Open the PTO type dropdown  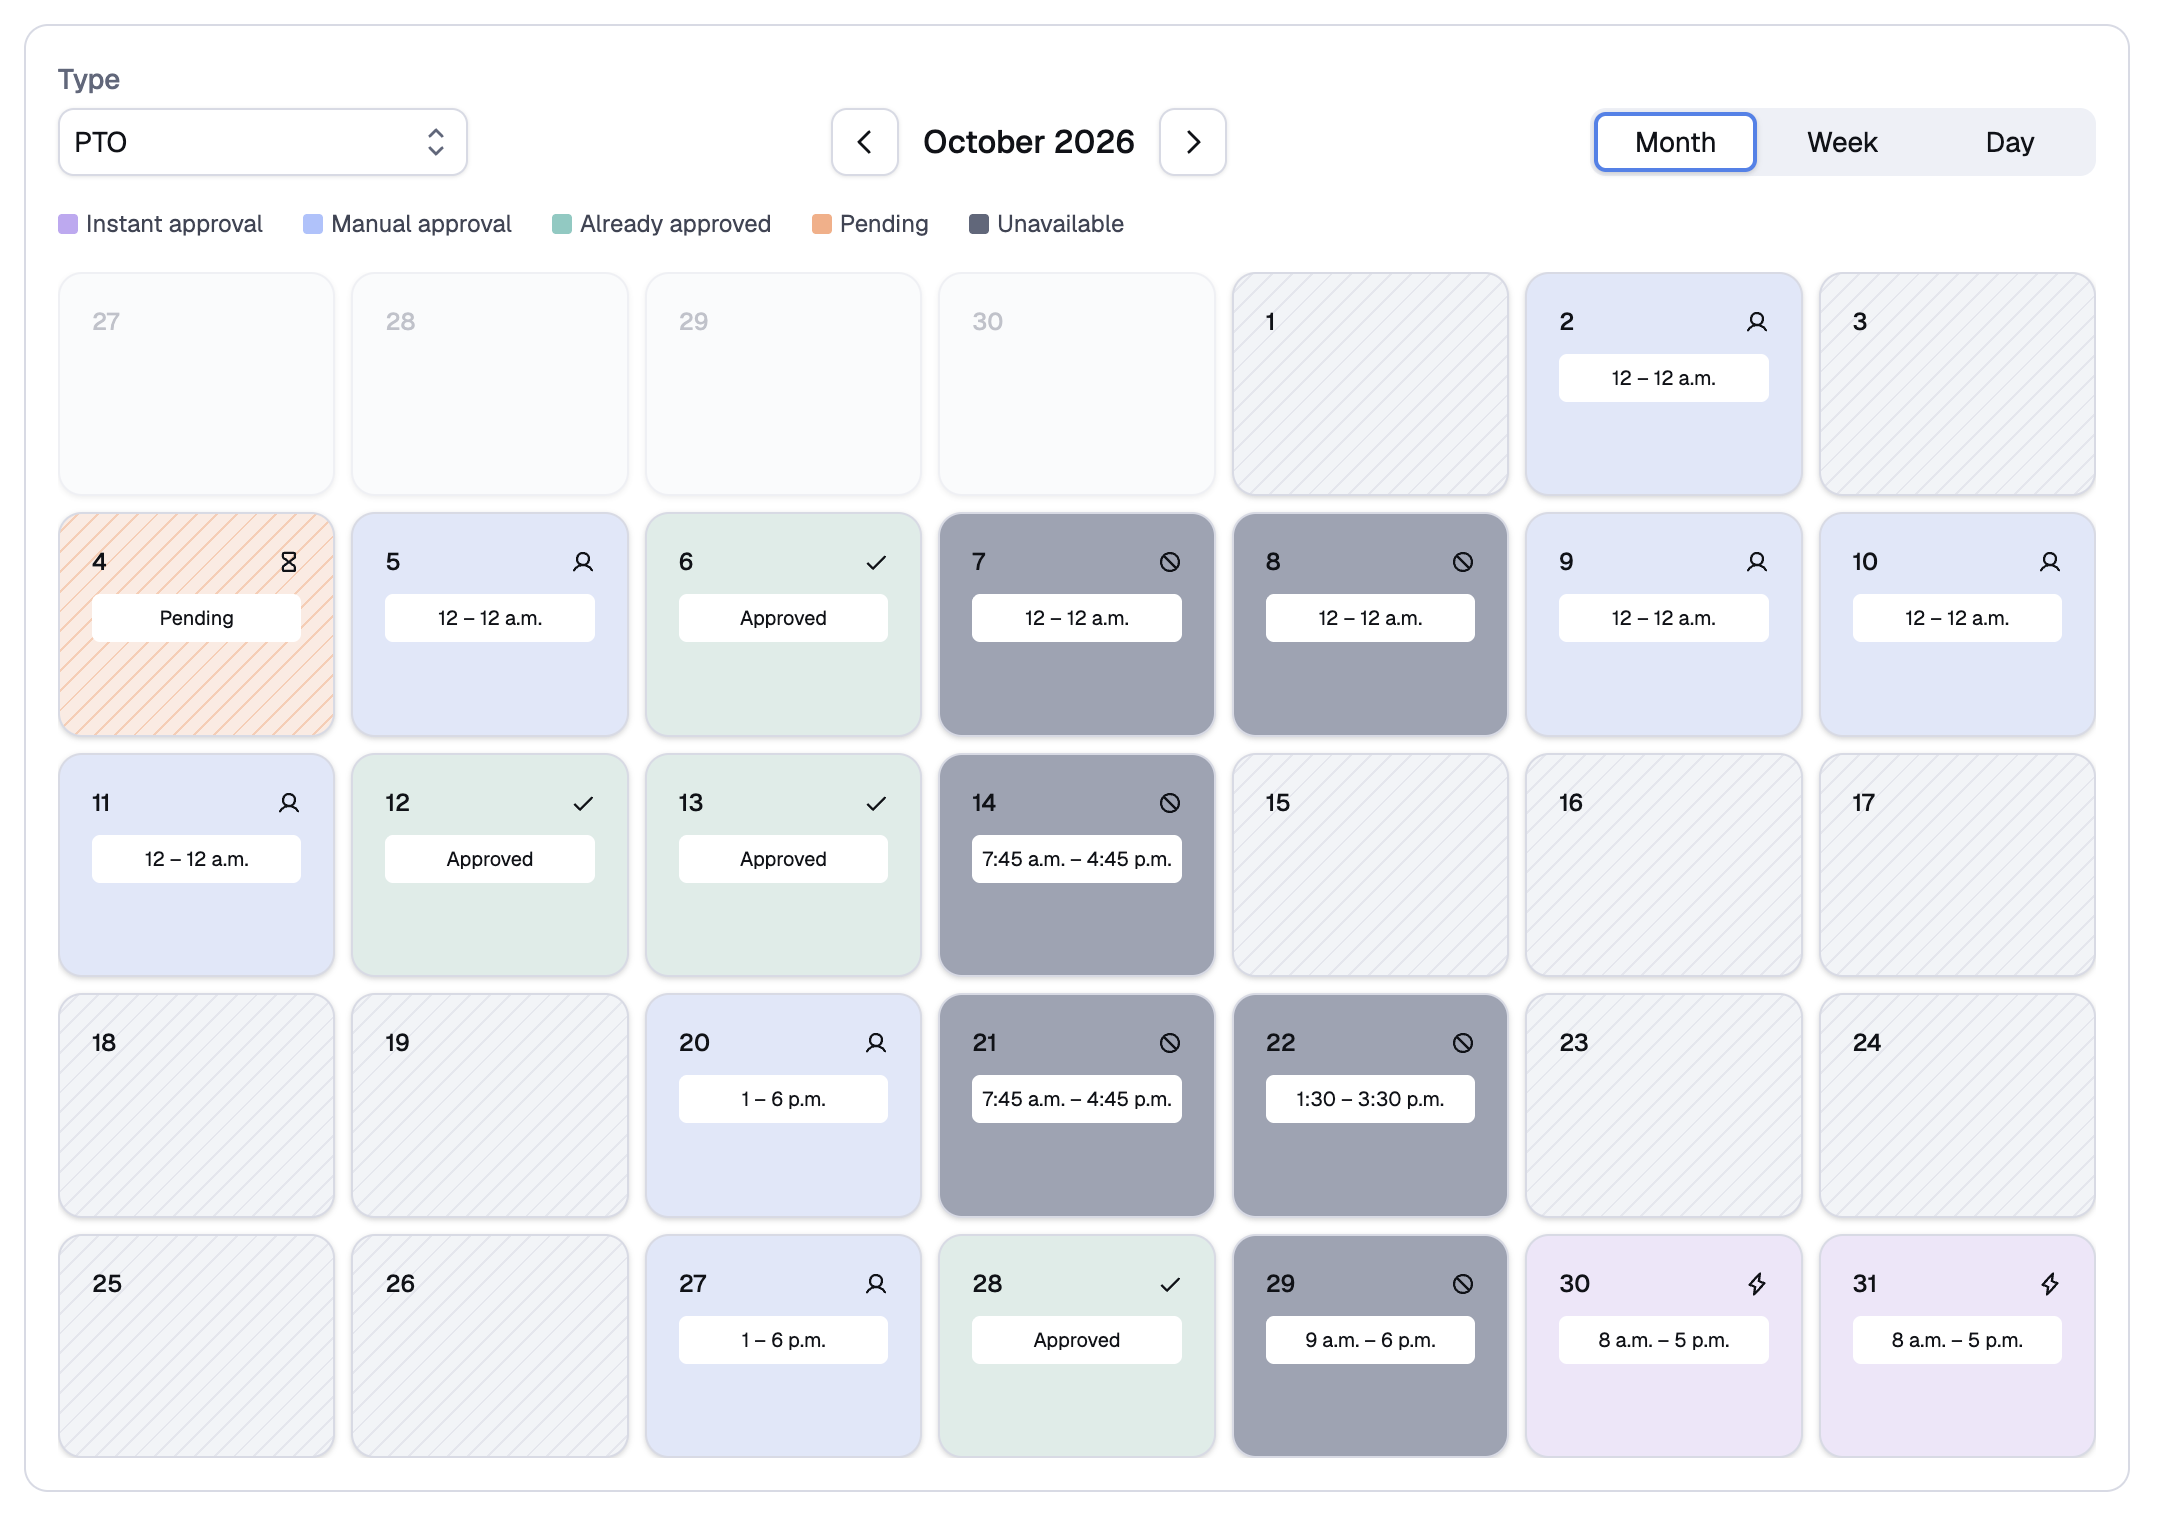coord(262,142)
